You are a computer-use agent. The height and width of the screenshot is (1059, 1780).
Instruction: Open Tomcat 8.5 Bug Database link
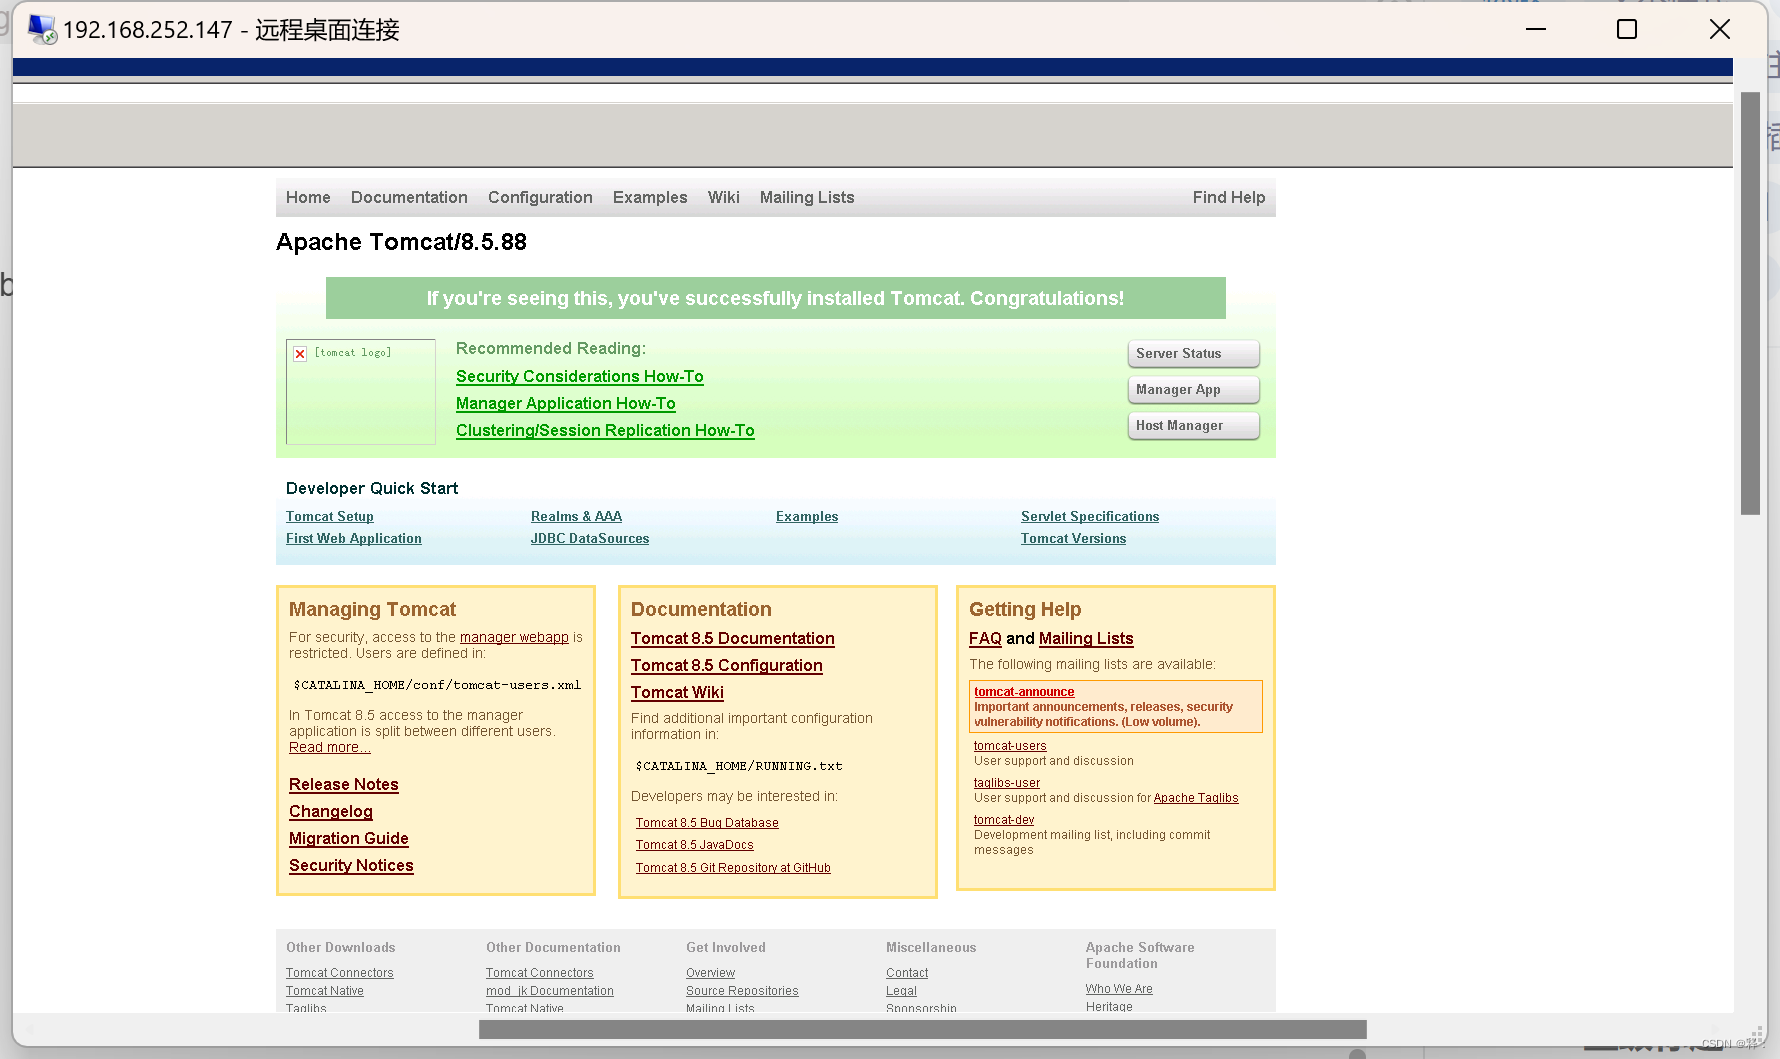[707, 823]
